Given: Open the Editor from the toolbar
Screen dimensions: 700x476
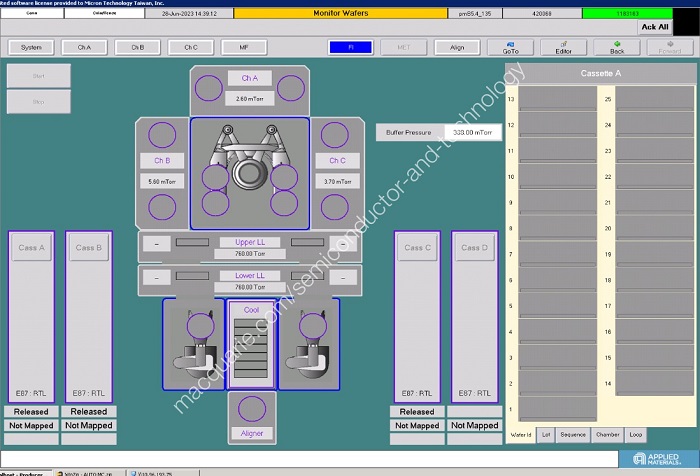Looking at the screenshot, I should click(563, 47).
